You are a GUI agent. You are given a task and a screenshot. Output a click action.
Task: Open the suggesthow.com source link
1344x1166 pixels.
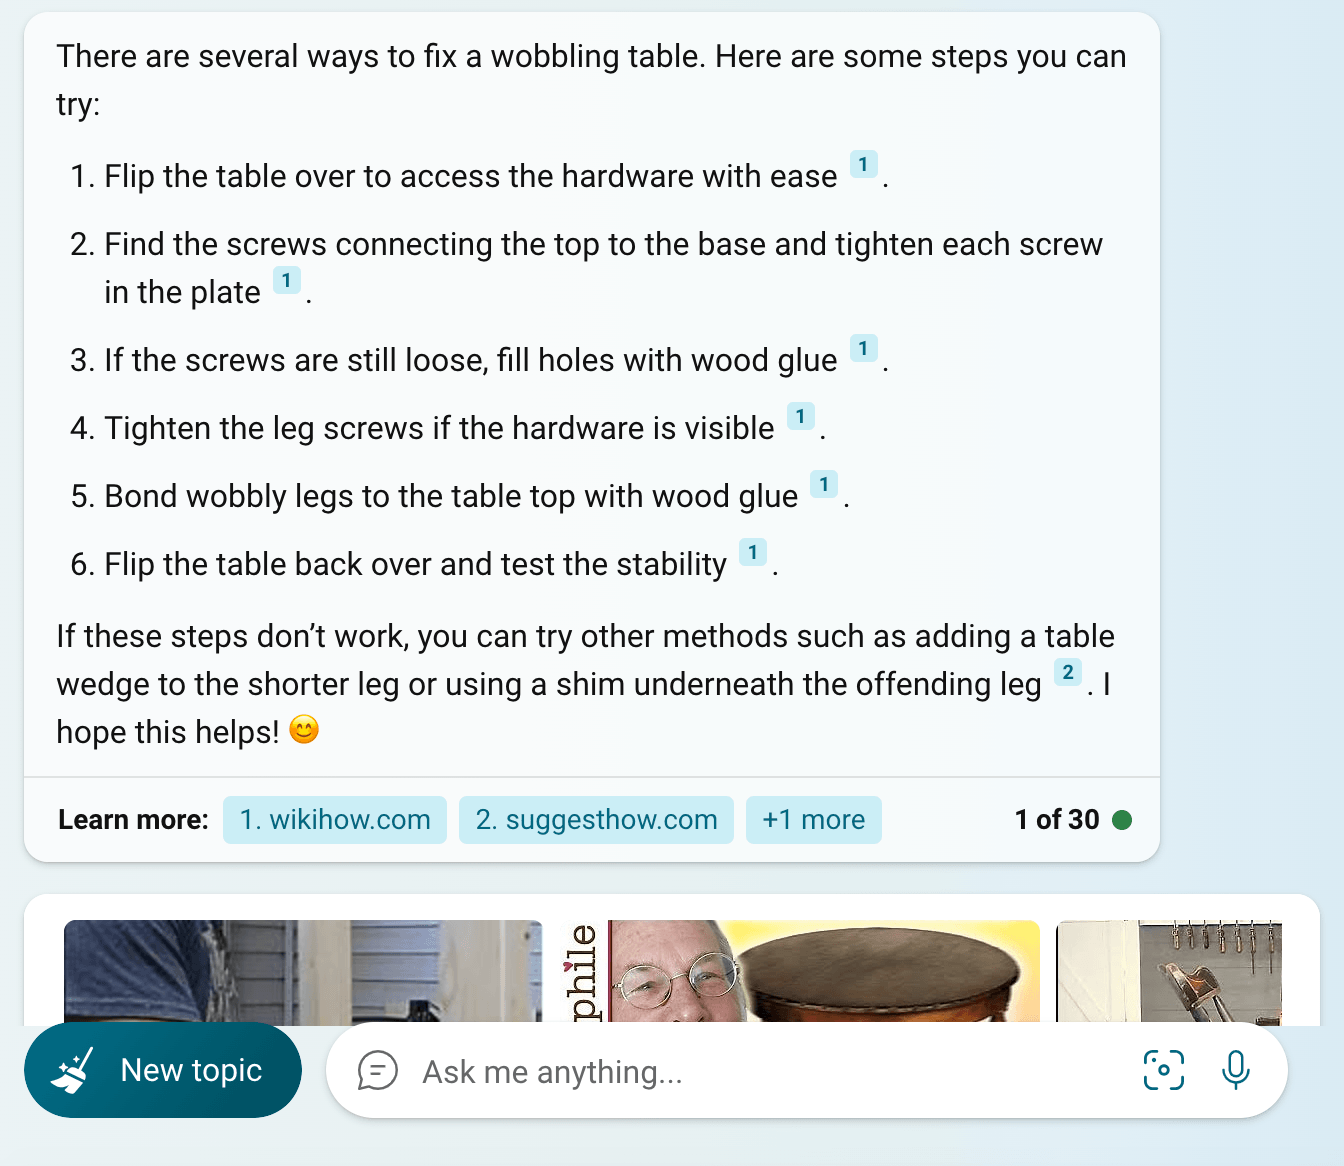(596, 820)
